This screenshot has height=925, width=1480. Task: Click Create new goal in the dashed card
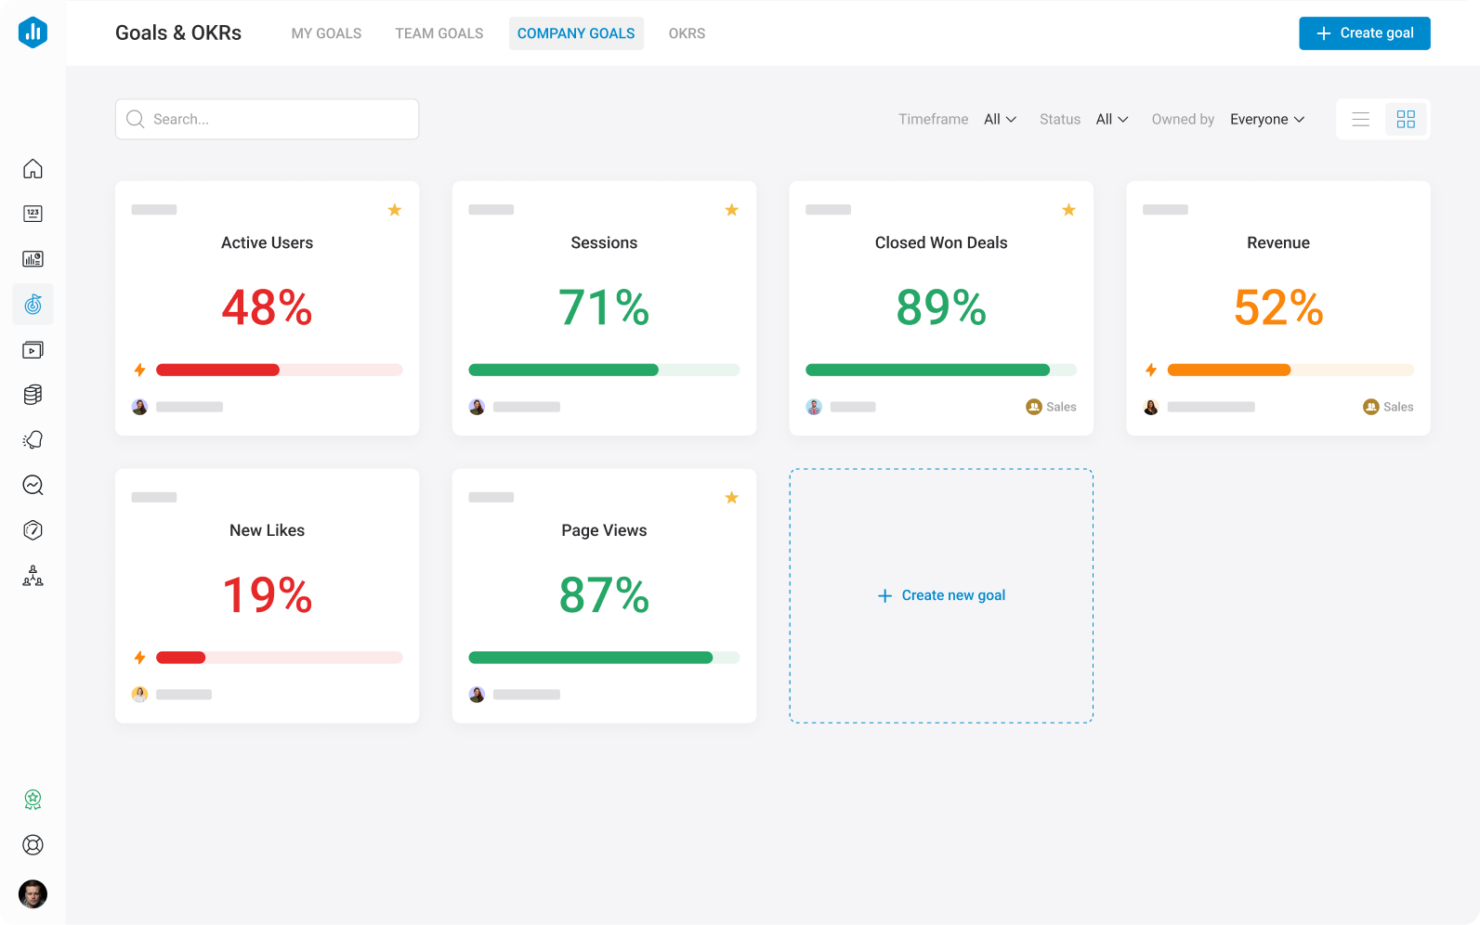pos(941,595)
